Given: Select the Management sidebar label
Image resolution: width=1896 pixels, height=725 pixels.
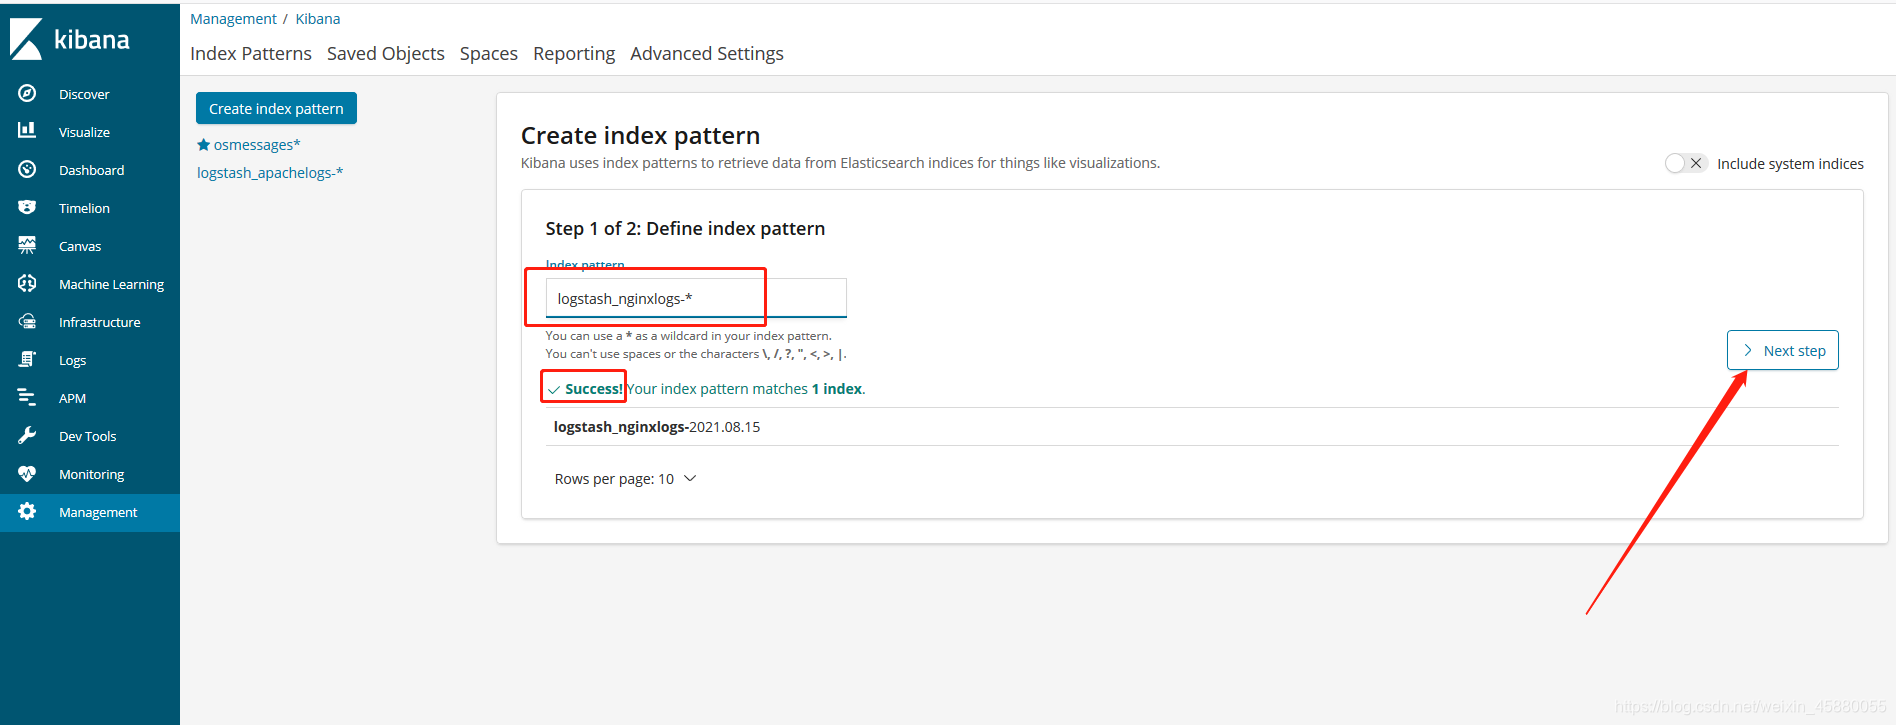Looking at the screenshot, I should pos(98,512).
